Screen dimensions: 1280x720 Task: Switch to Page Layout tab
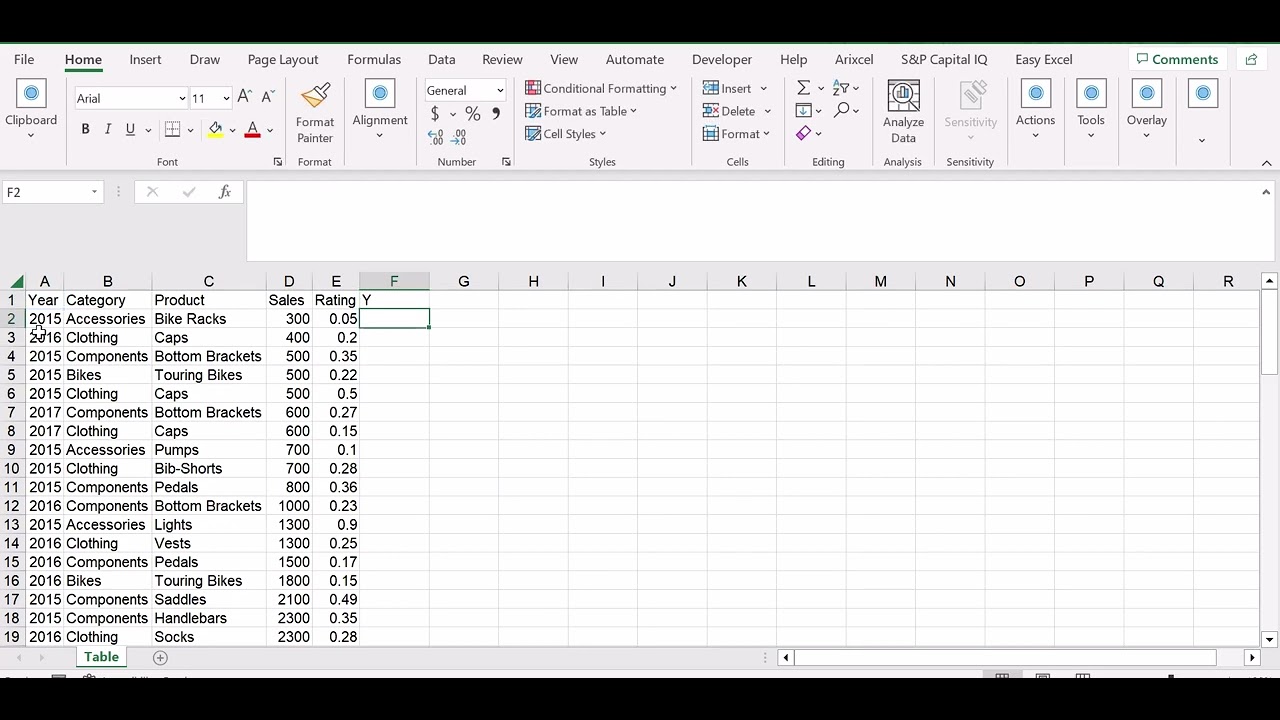pyautogui.click(x=283, y=59)
